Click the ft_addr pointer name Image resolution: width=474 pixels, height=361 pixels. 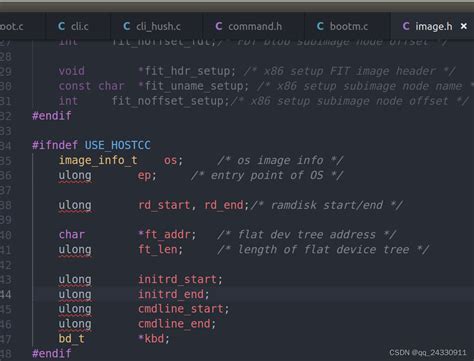pyautogui.click(x=167, y=235)
